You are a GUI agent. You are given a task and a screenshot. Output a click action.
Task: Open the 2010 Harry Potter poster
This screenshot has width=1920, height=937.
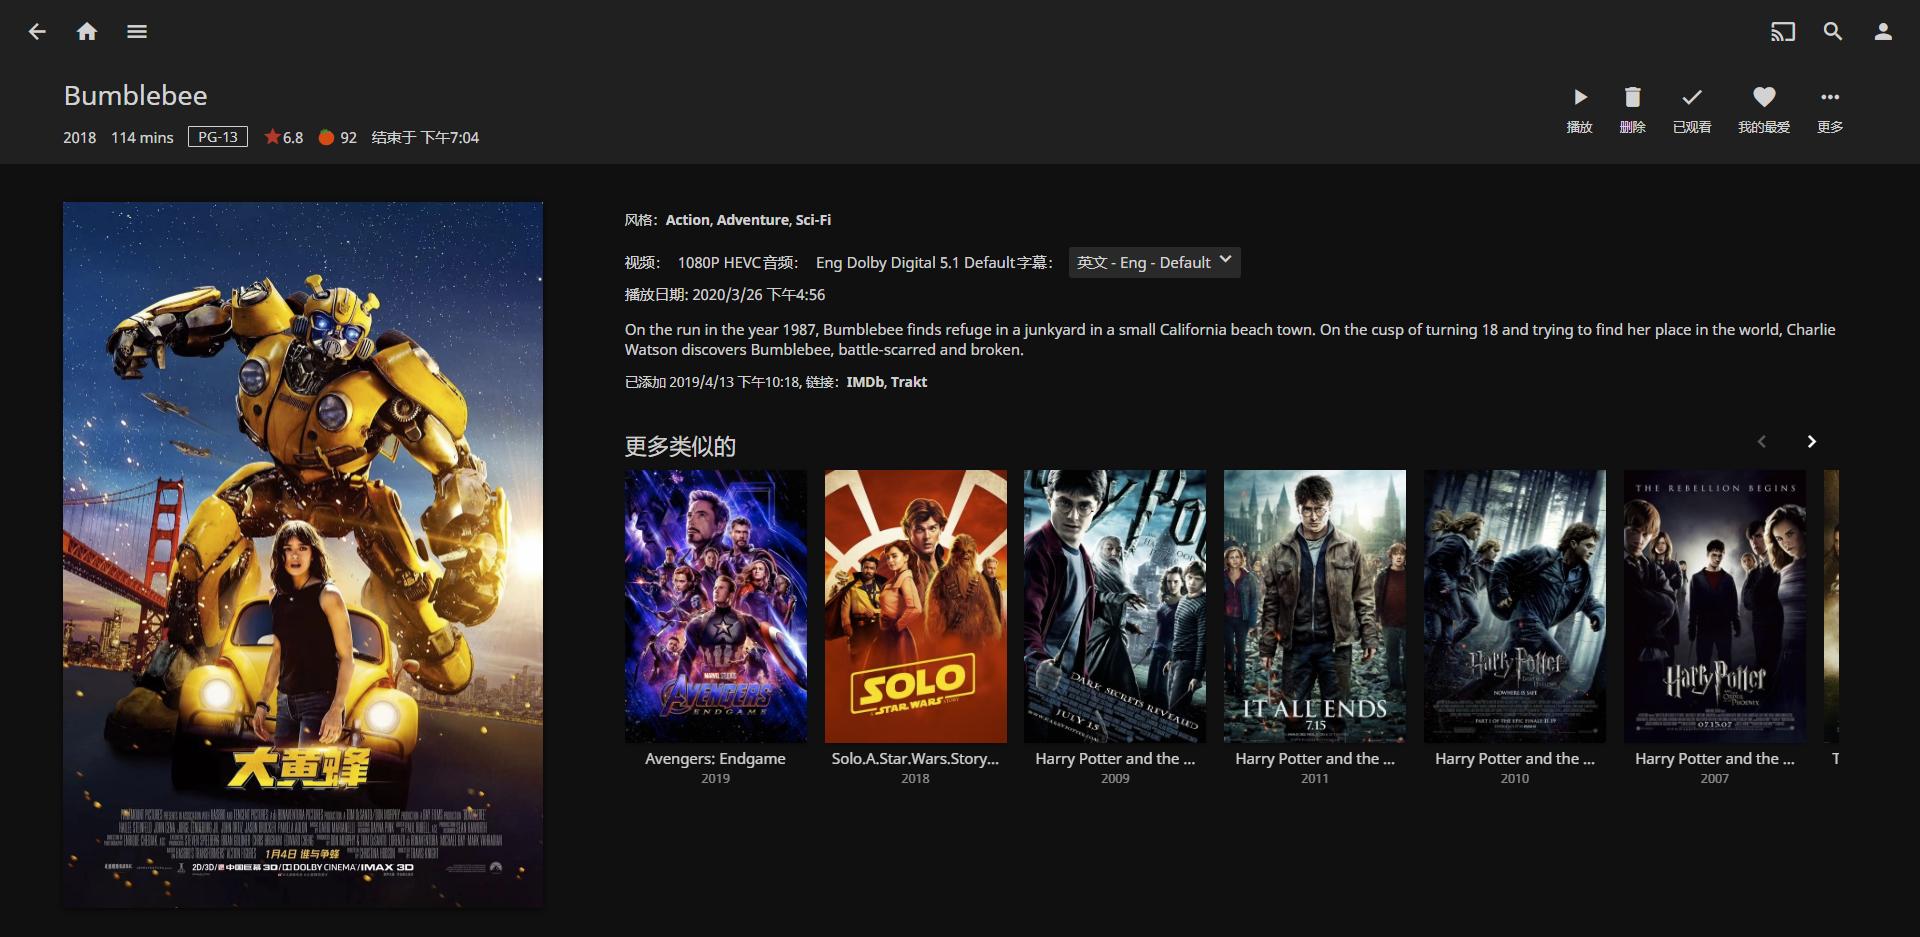pos(1515,606)
